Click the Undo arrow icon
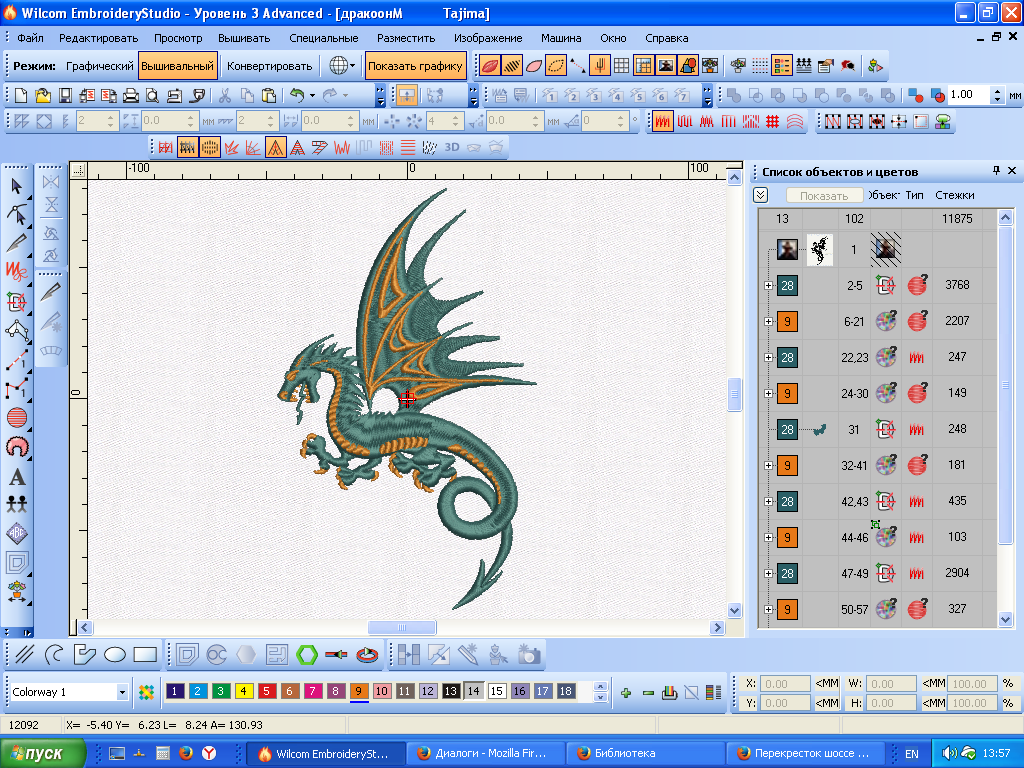 [297, 96]
